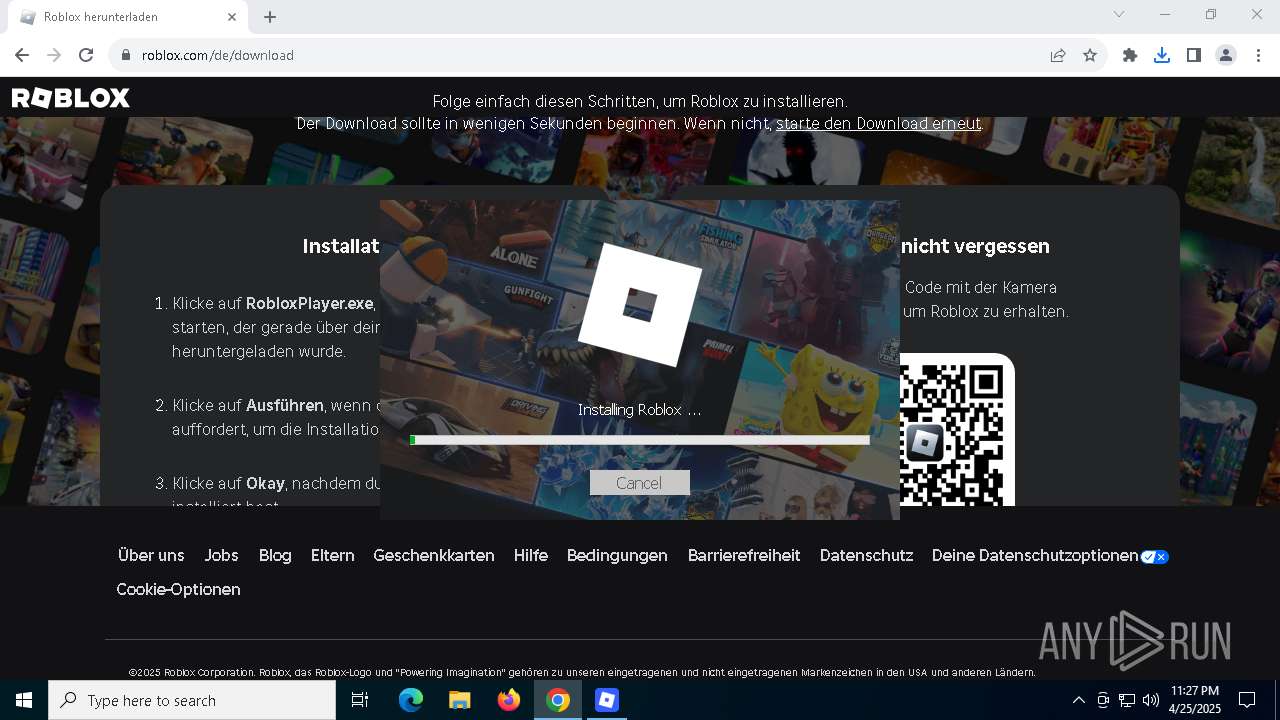Toggle the Chrome side panel

click(1194, 55)
